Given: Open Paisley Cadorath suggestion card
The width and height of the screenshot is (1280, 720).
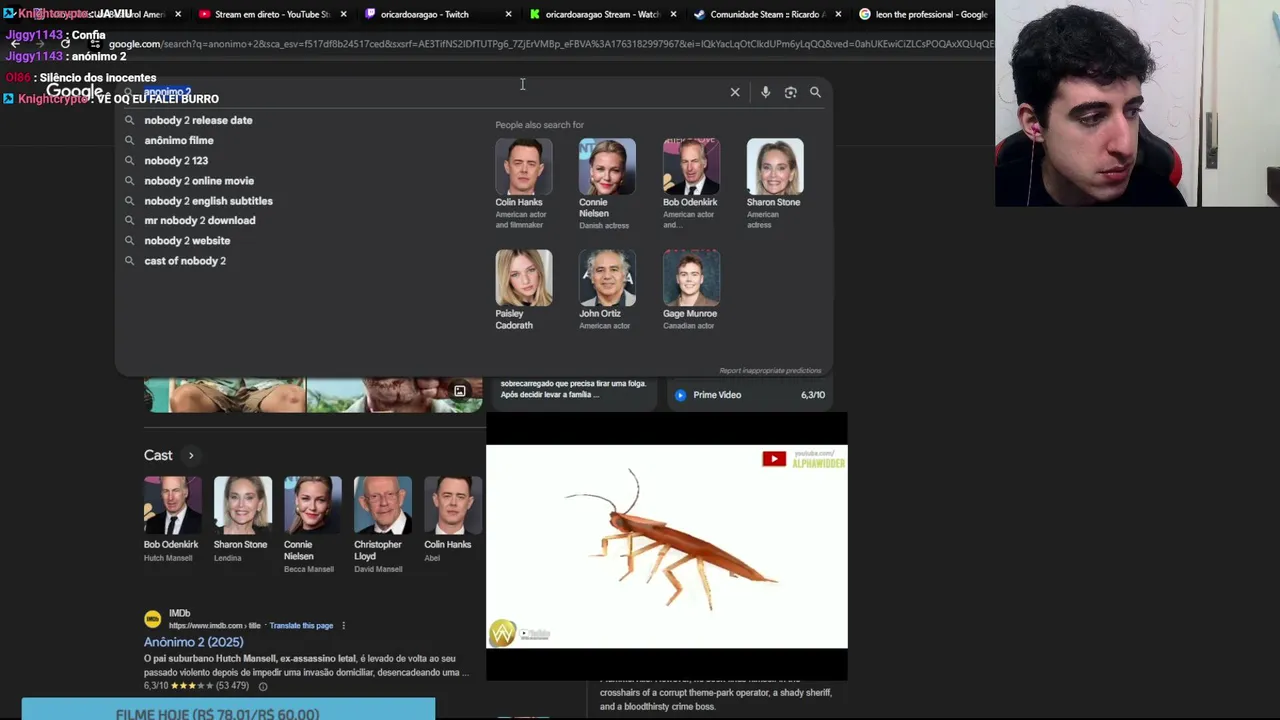Looking at the screenshot, I should (523, 290).
